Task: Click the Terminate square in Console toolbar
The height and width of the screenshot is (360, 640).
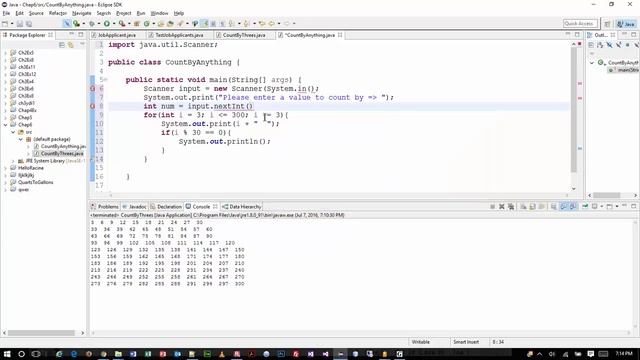Action: tap(492, 207)
